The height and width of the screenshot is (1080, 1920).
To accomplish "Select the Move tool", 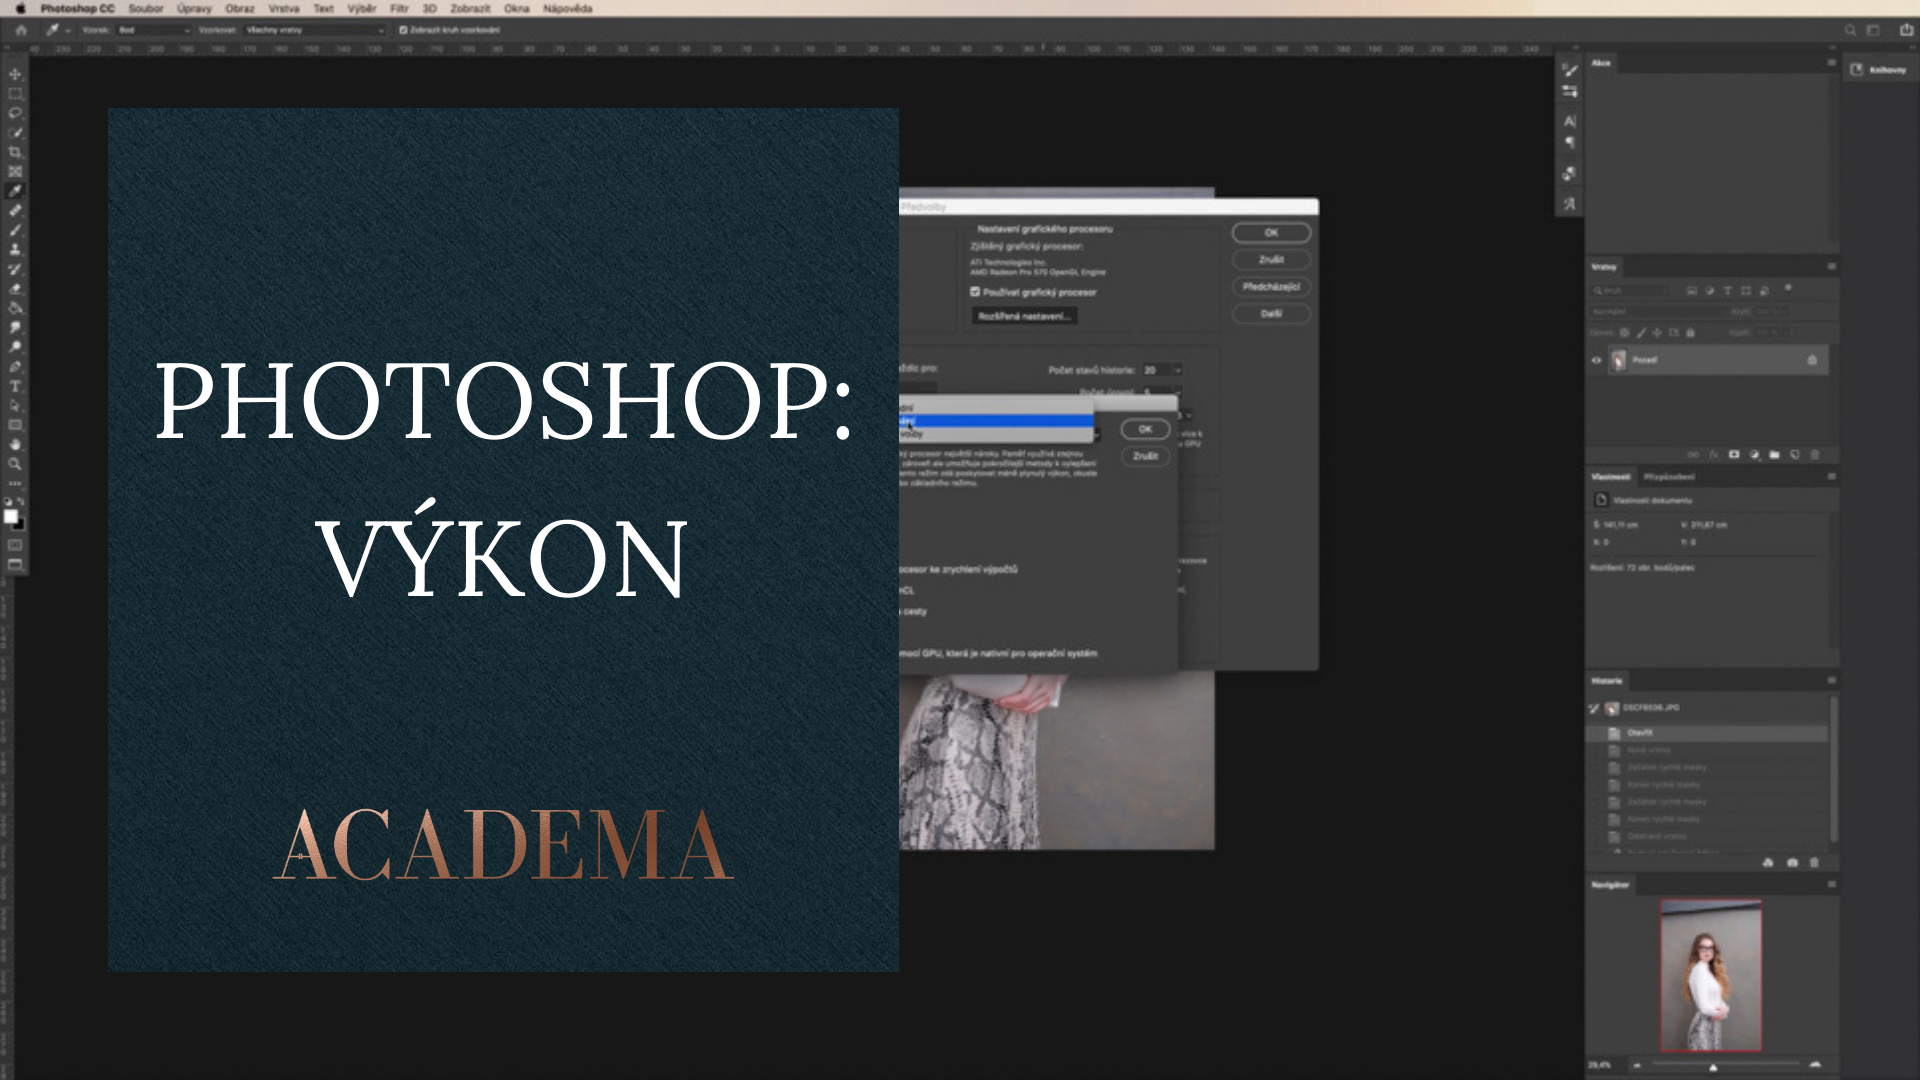I will [x=15, y=74].
